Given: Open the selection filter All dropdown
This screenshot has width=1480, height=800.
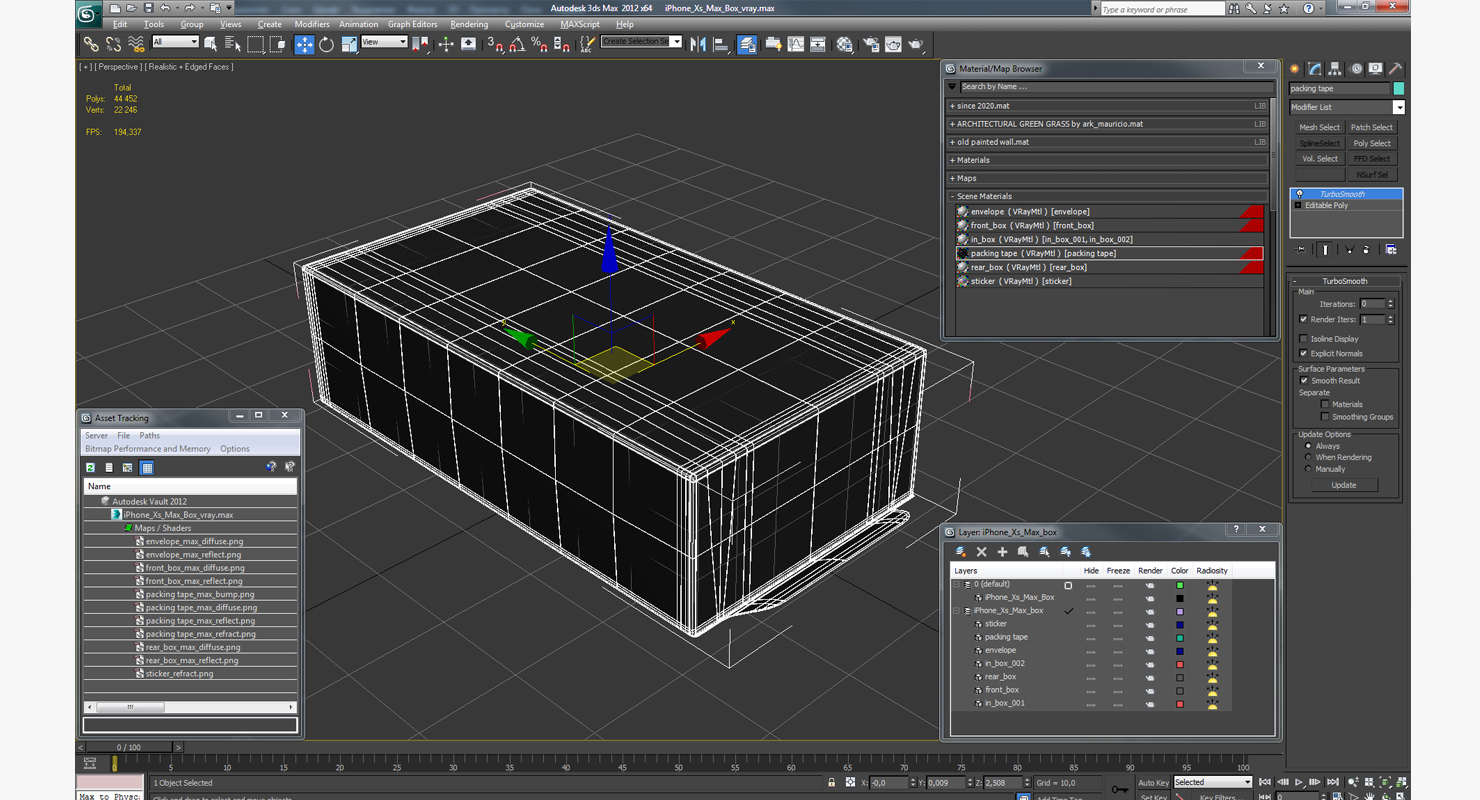Looking at the screenshot, I should [x=175, y=42].
